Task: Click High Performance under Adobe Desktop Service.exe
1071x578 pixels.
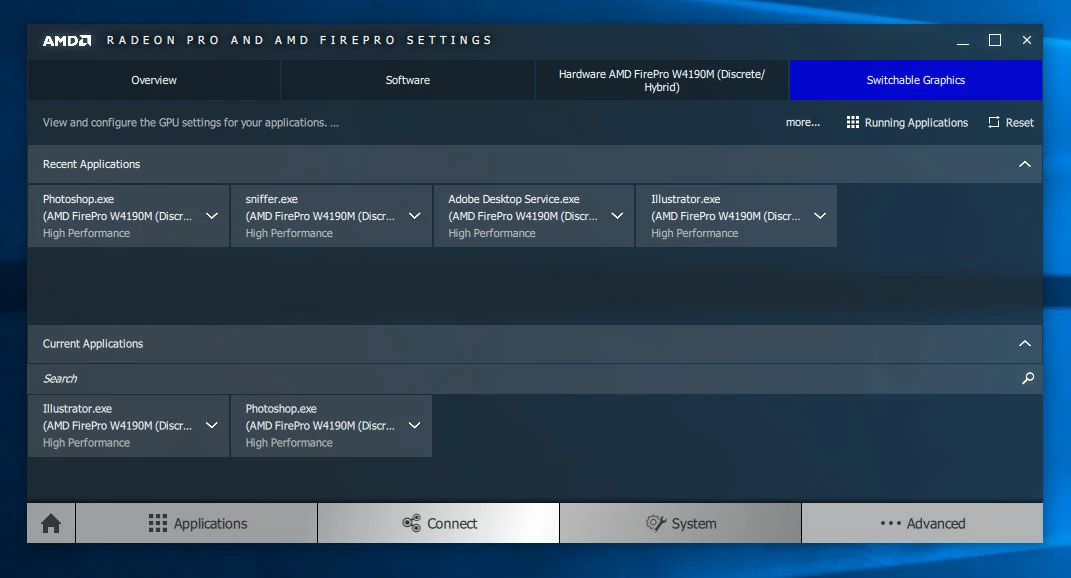Action: tap(492, 233)
